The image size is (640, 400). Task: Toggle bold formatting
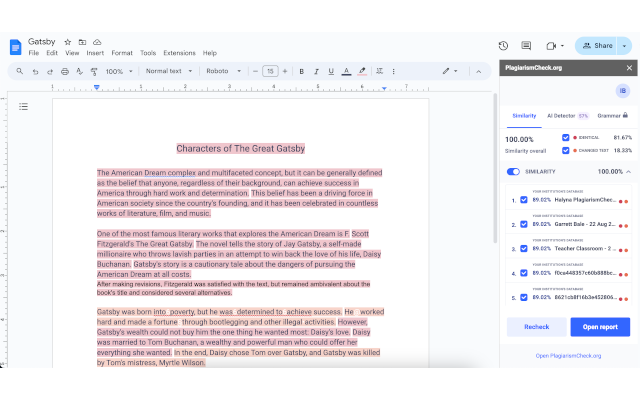pyautogui.click(x=302, y=71)
